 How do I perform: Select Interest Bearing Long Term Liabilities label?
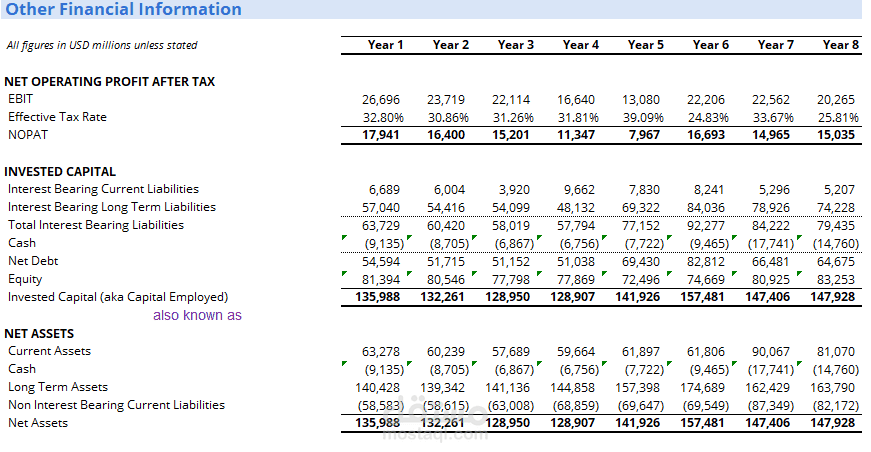click(x=112, y=207)
